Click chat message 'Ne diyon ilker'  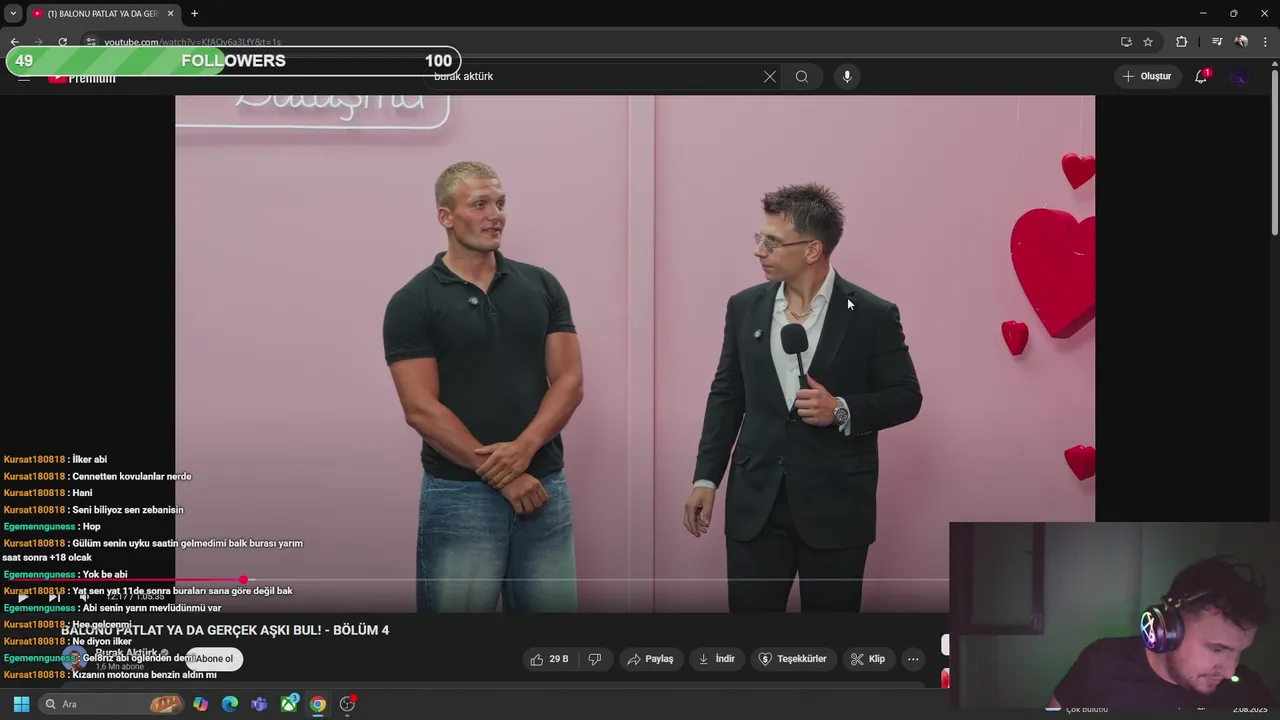coord(102,641)
